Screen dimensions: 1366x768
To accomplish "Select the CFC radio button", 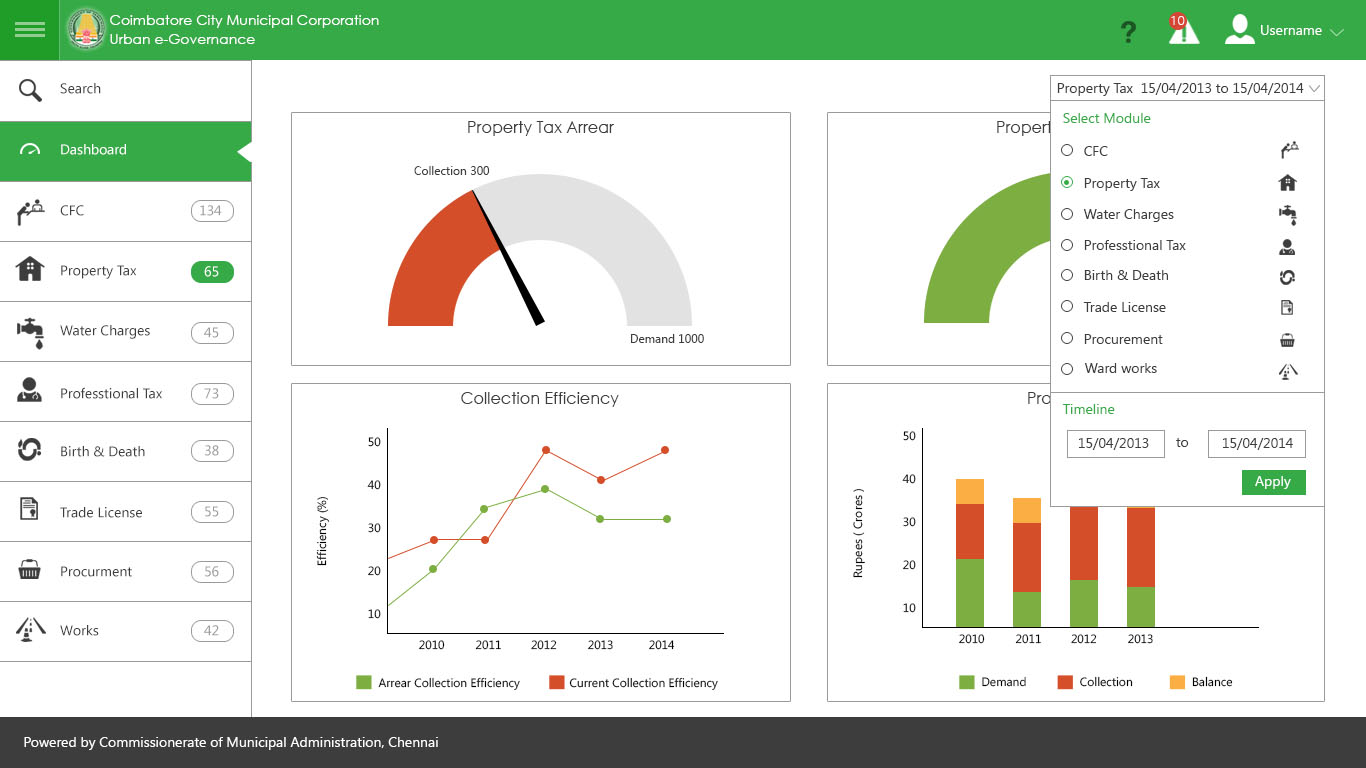I will tap(1067, 150).
